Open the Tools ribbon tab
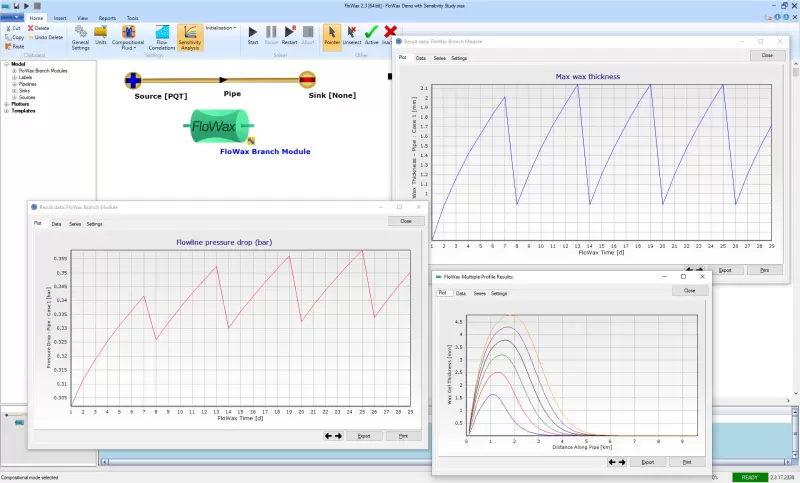The width and height of the screenshot is (800, 483). (133, 18)
